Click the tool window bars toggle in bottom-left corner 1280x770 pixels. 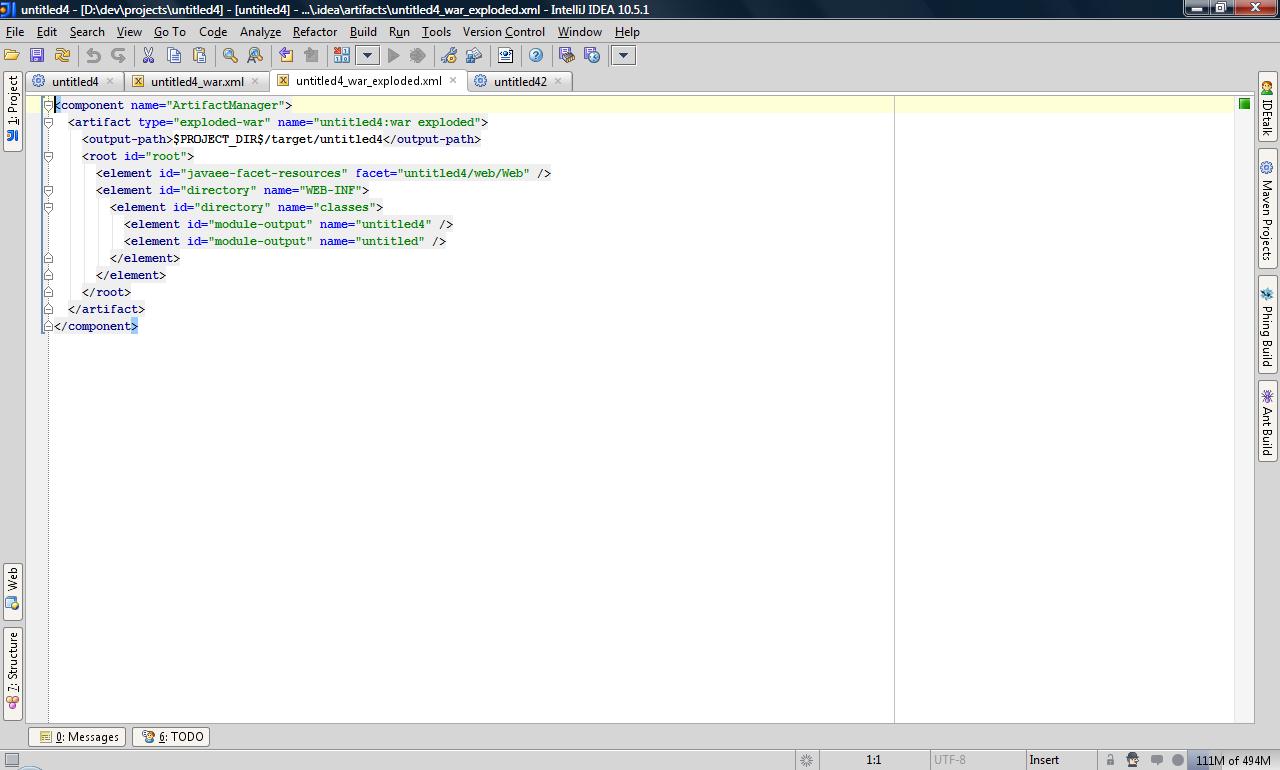click(x=11, y=760)
